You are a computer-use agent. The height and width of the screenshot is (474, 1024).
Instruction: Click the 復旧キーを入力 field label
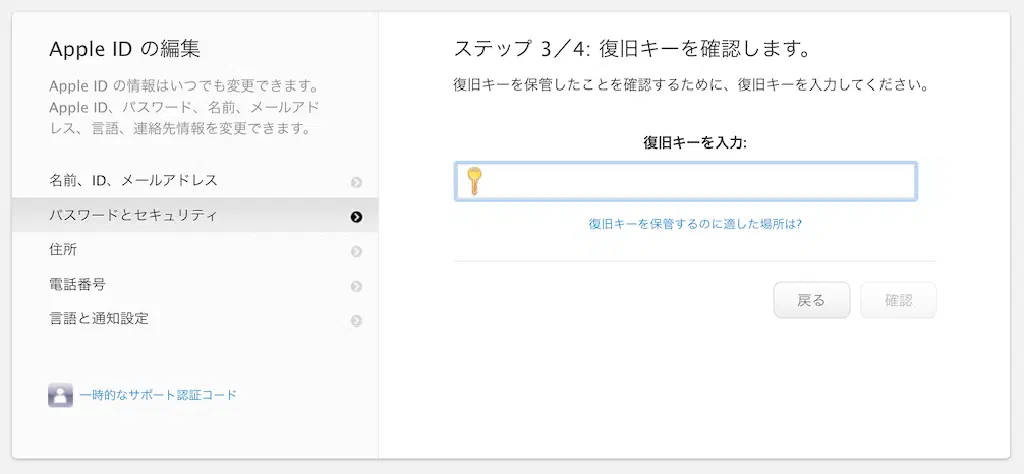(x=695, y=143)
